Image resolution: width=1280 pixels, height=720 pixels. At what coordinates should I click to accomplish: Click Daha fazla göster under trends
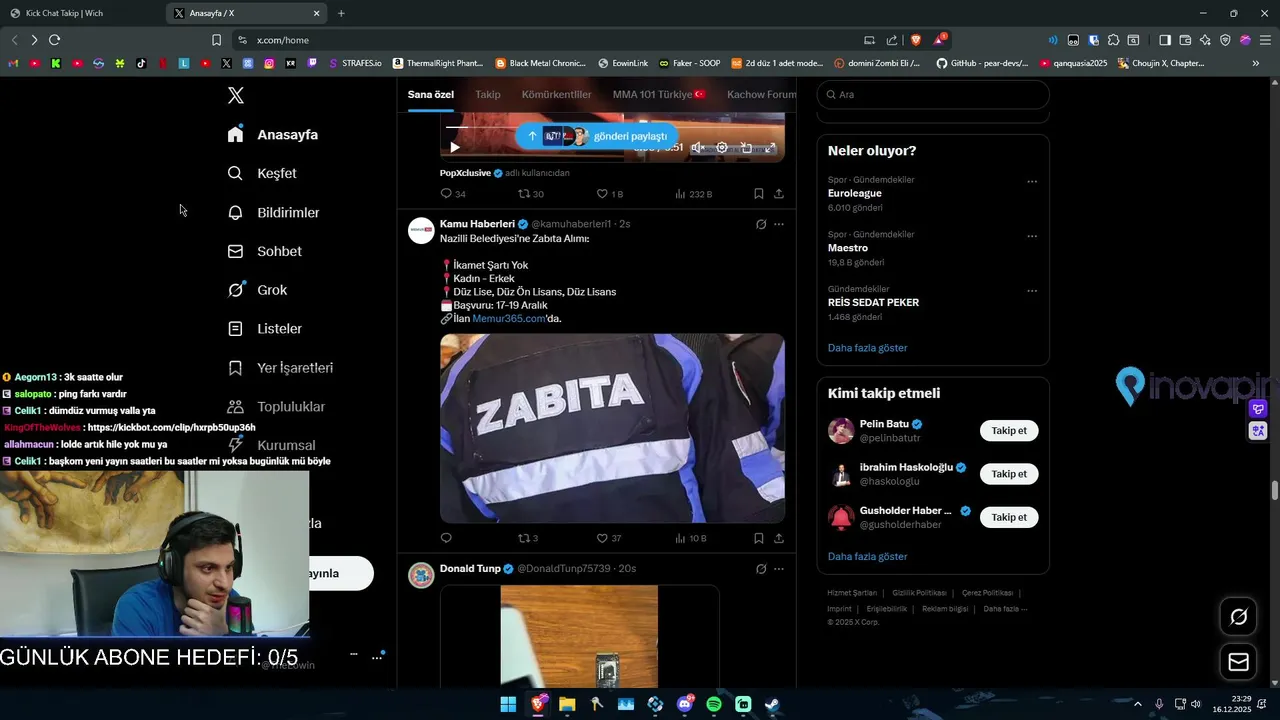tap(868, 348)
